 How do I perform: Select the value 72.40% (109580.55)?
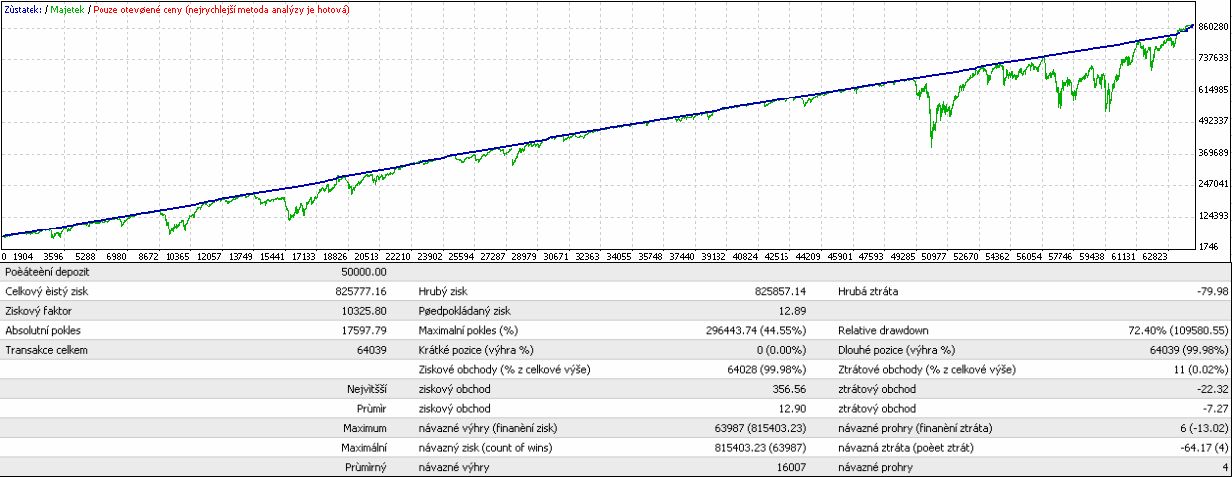pos(1179,329)
